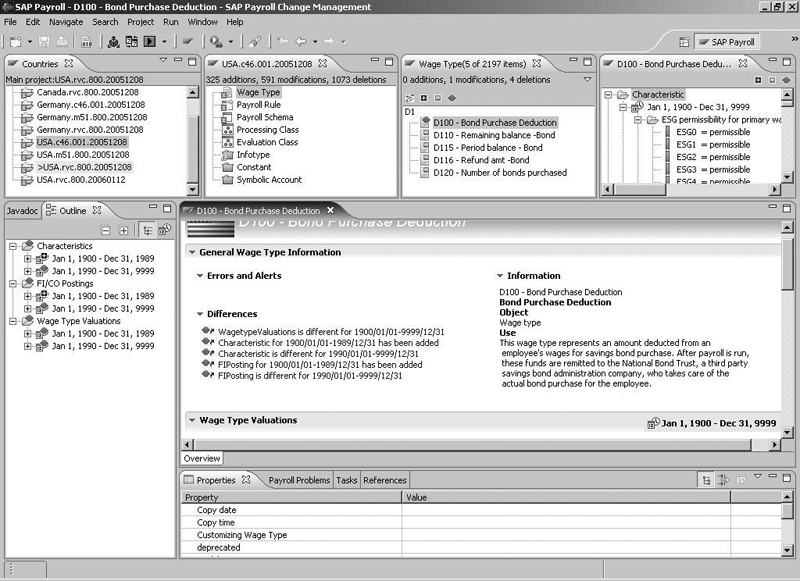Screen dimensions: 800x581
Task: Collapse the Differences section
Action: [200, 314]
